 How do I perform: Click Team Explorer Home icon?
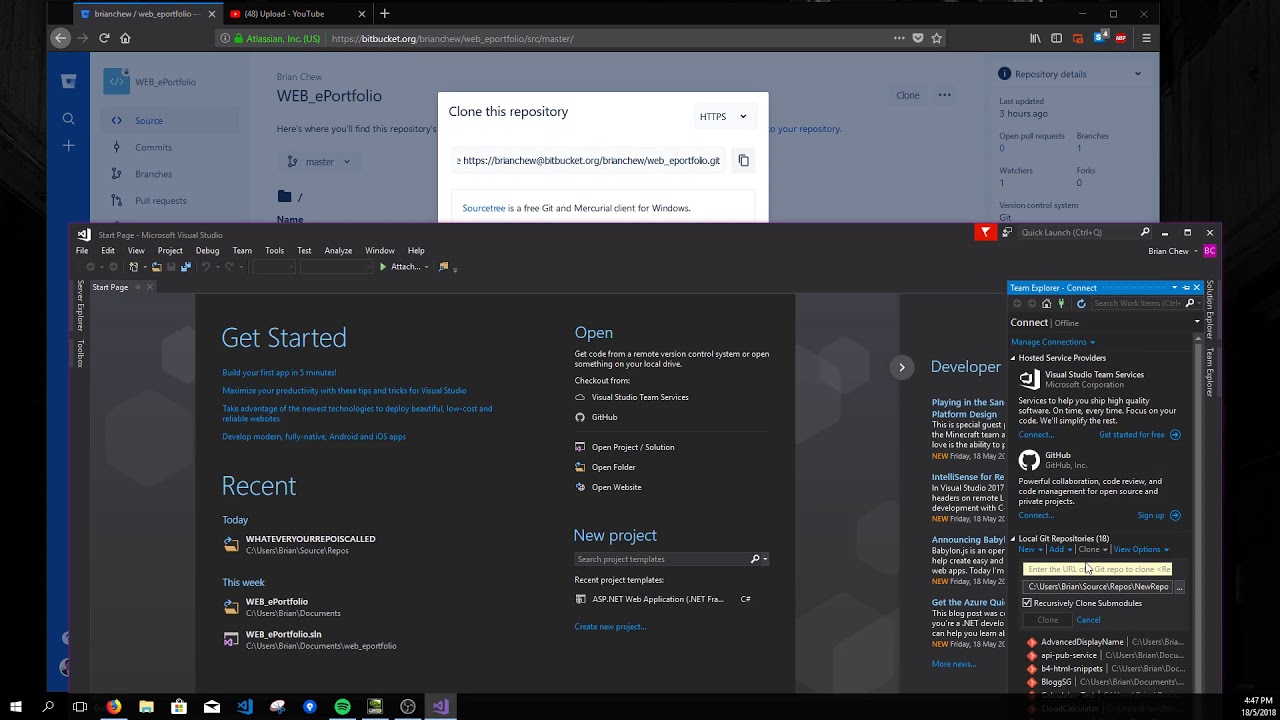tap(1046, 304)
